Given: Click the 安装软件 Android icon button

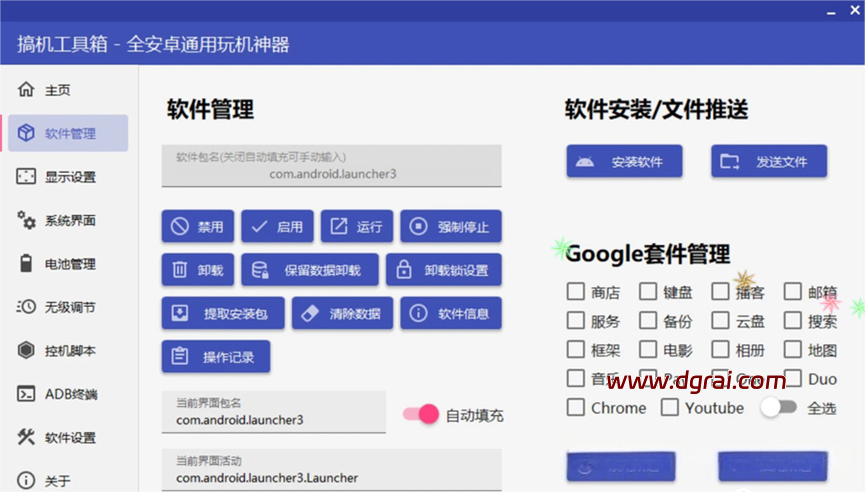Looking at the screenshot, I should tap(624, 161).
